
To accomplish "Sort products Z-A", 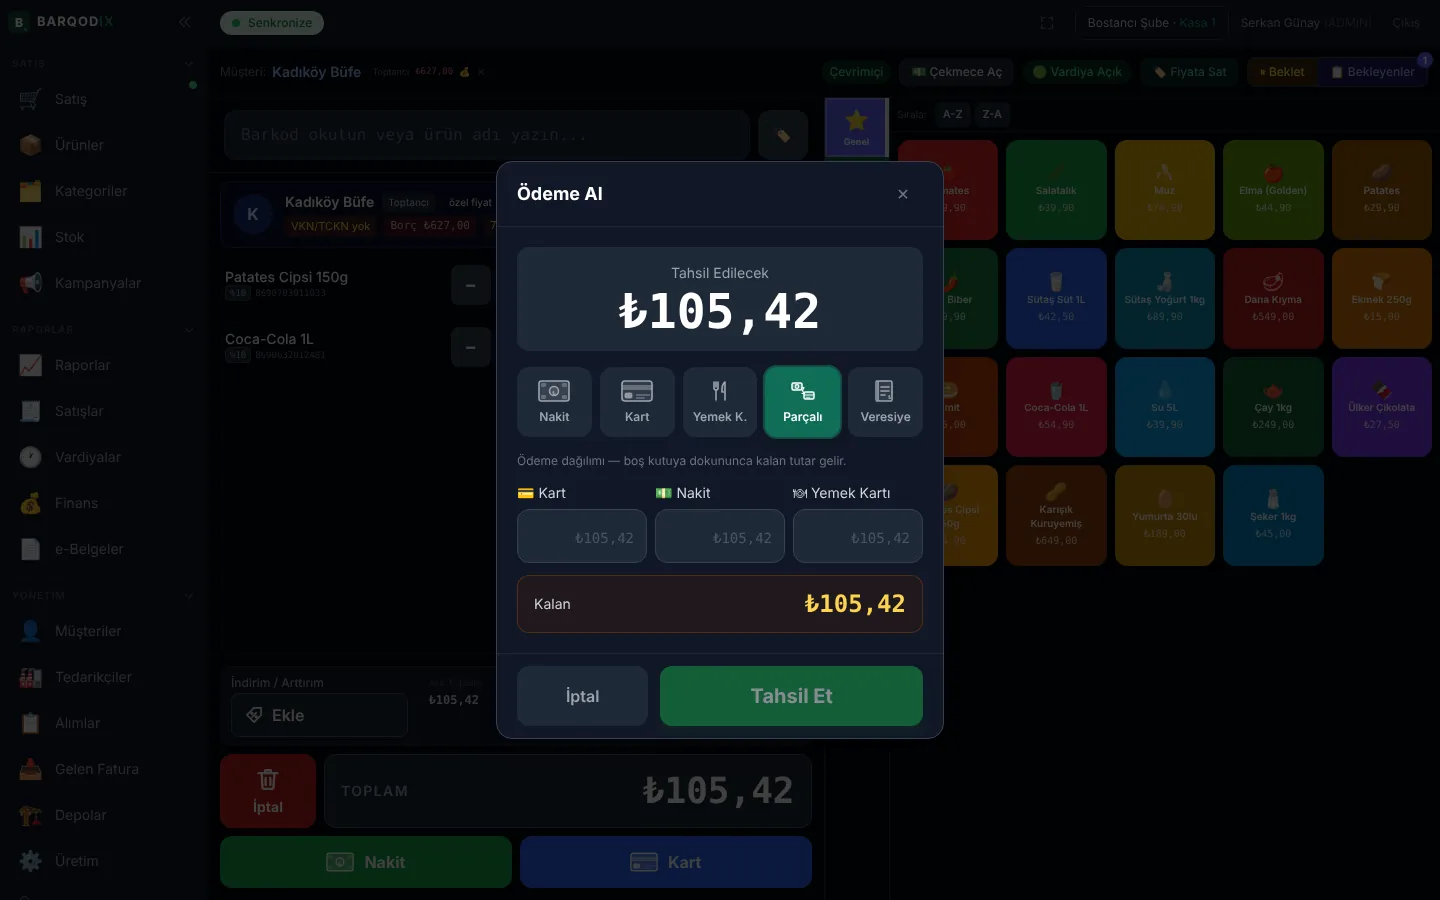I will [992, 115].
